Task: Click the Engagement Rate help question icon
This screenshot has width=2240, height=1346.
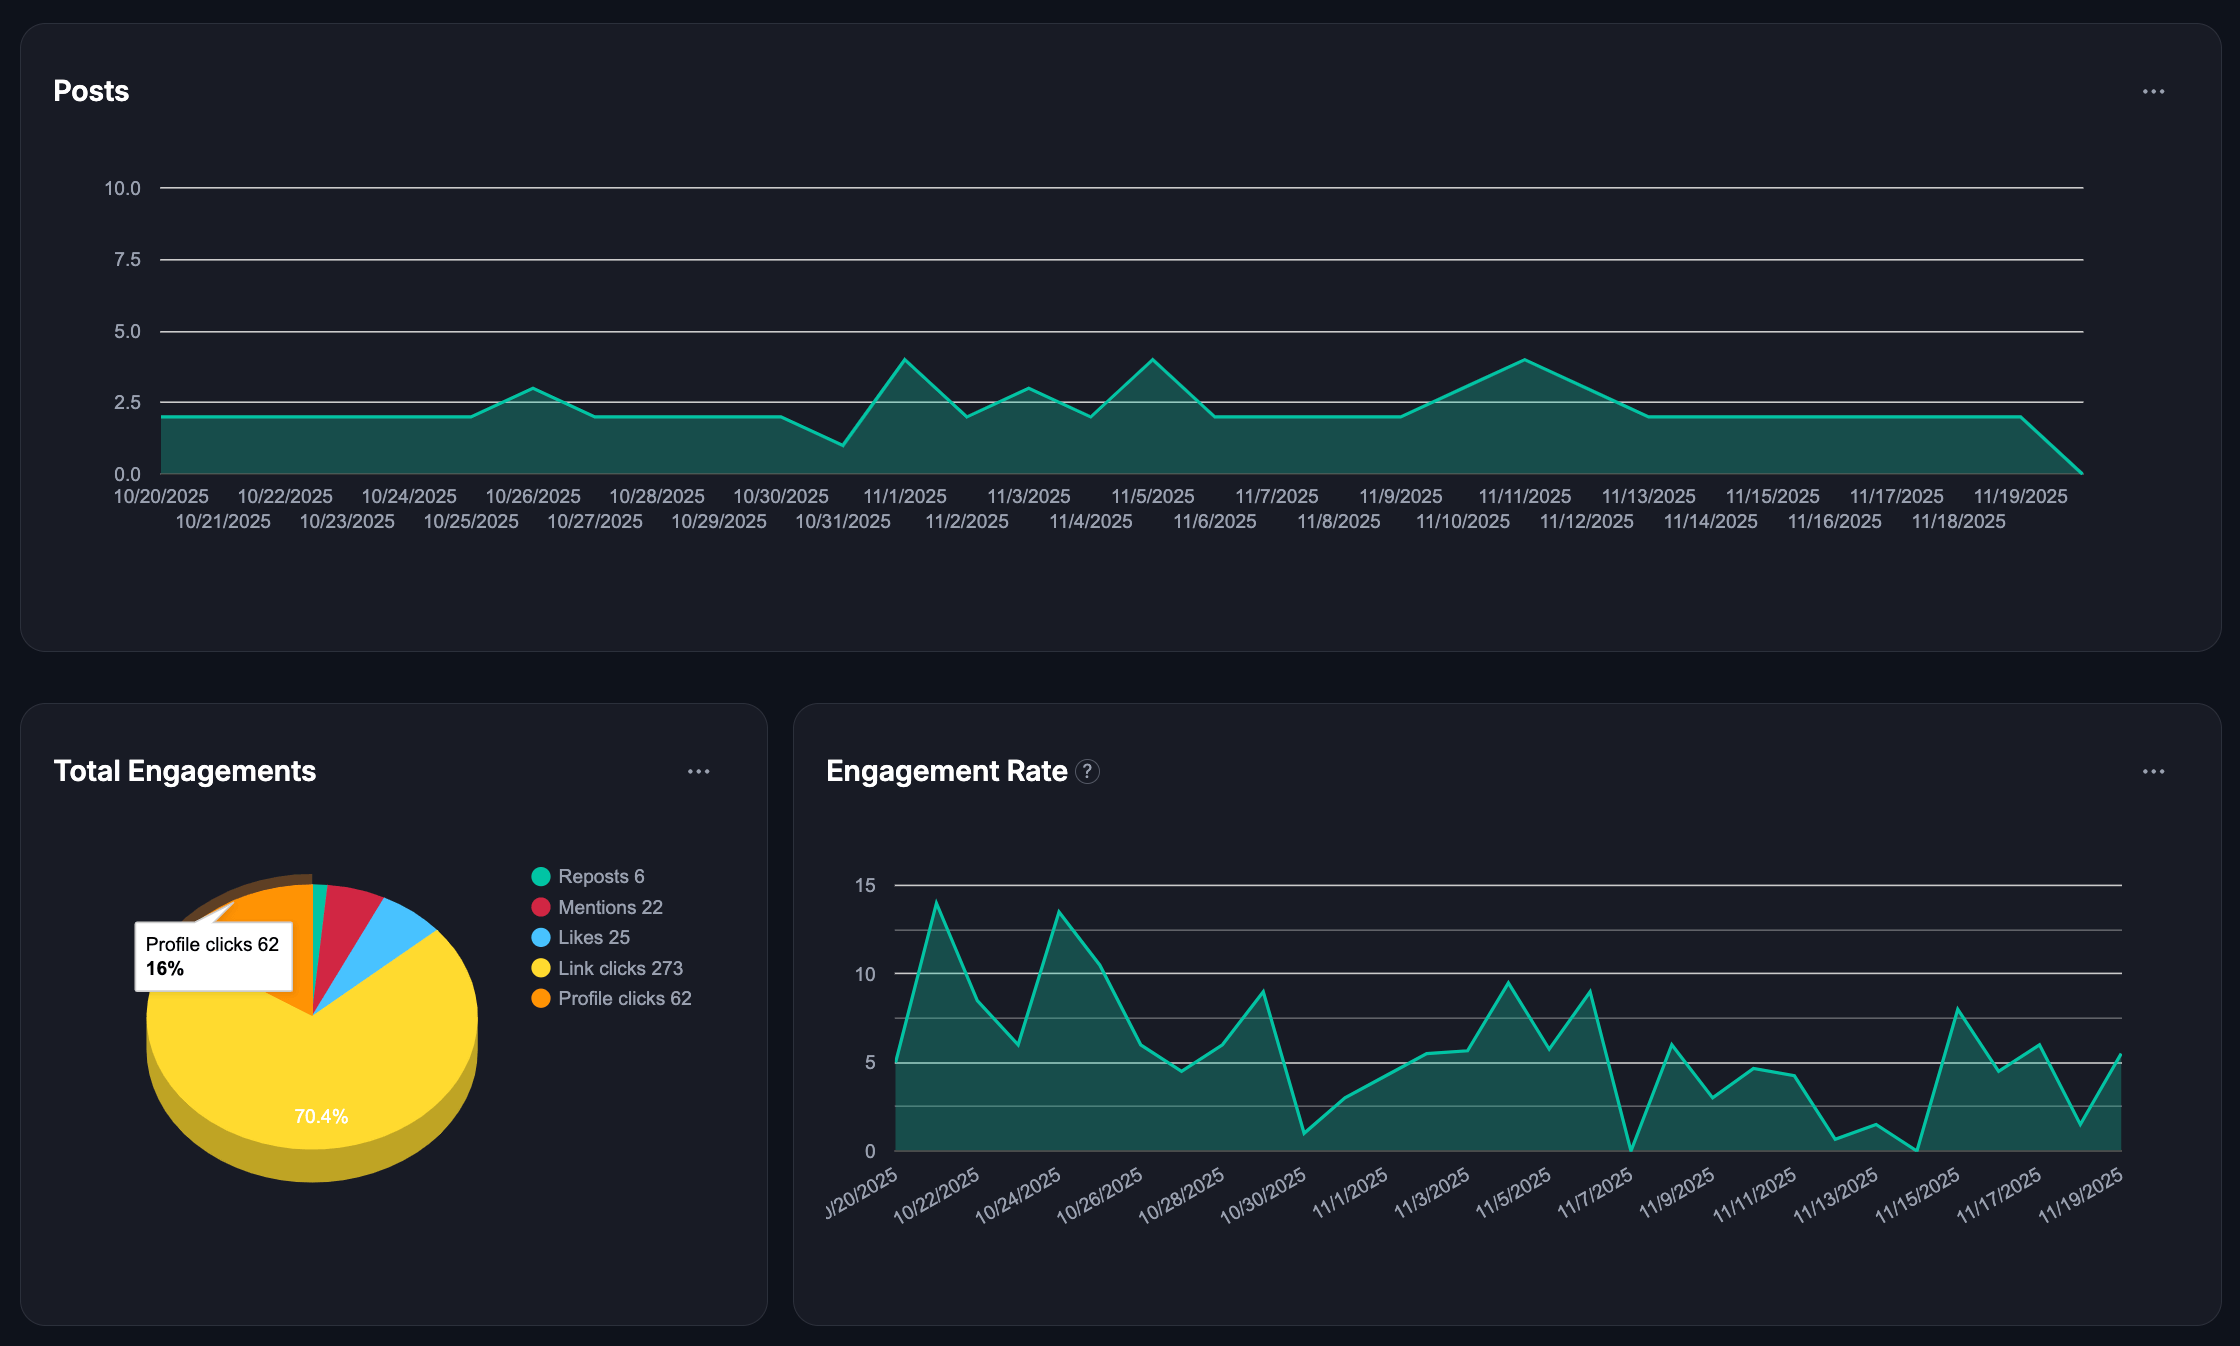Action: pyautogui.click(x=1087, y=772)
